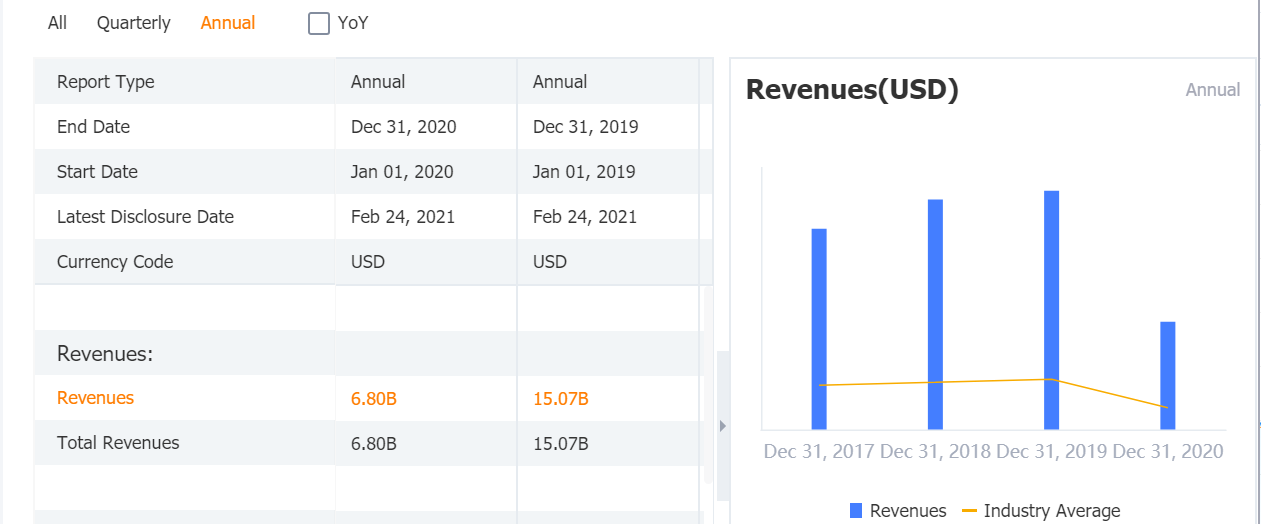The image size is (1261, 524).
Task: Click the Dec 31, 2017 revenue bar
Action: pos(819,330)
